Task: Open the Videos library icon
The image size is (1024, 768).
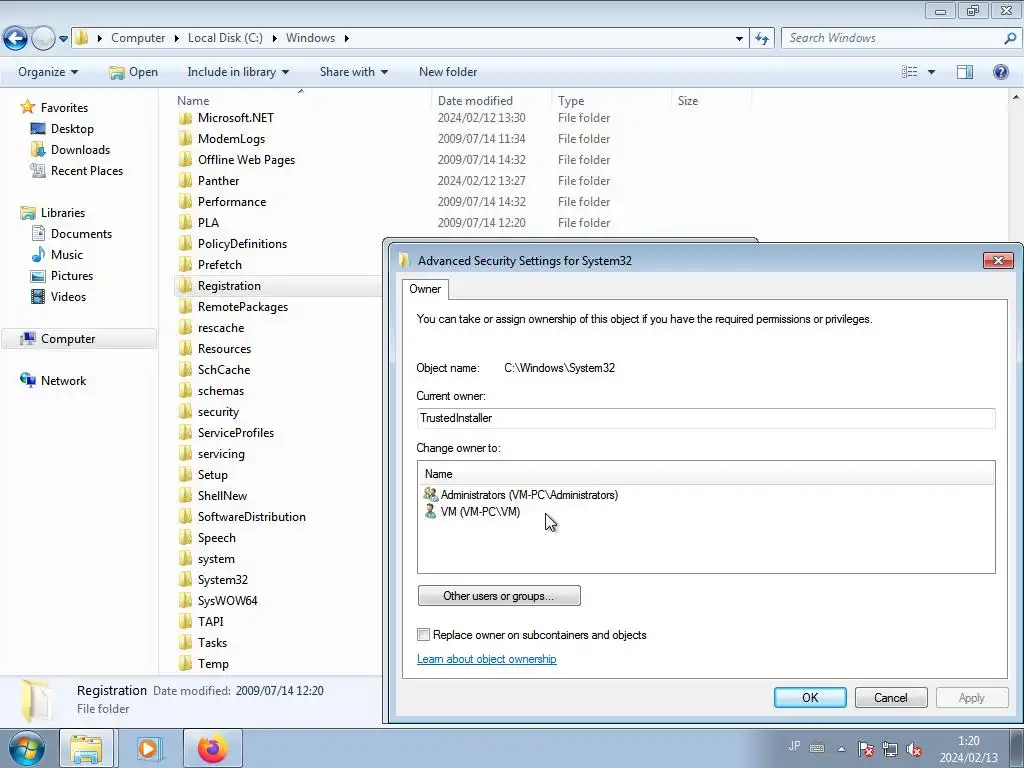Action: (38, 296)
